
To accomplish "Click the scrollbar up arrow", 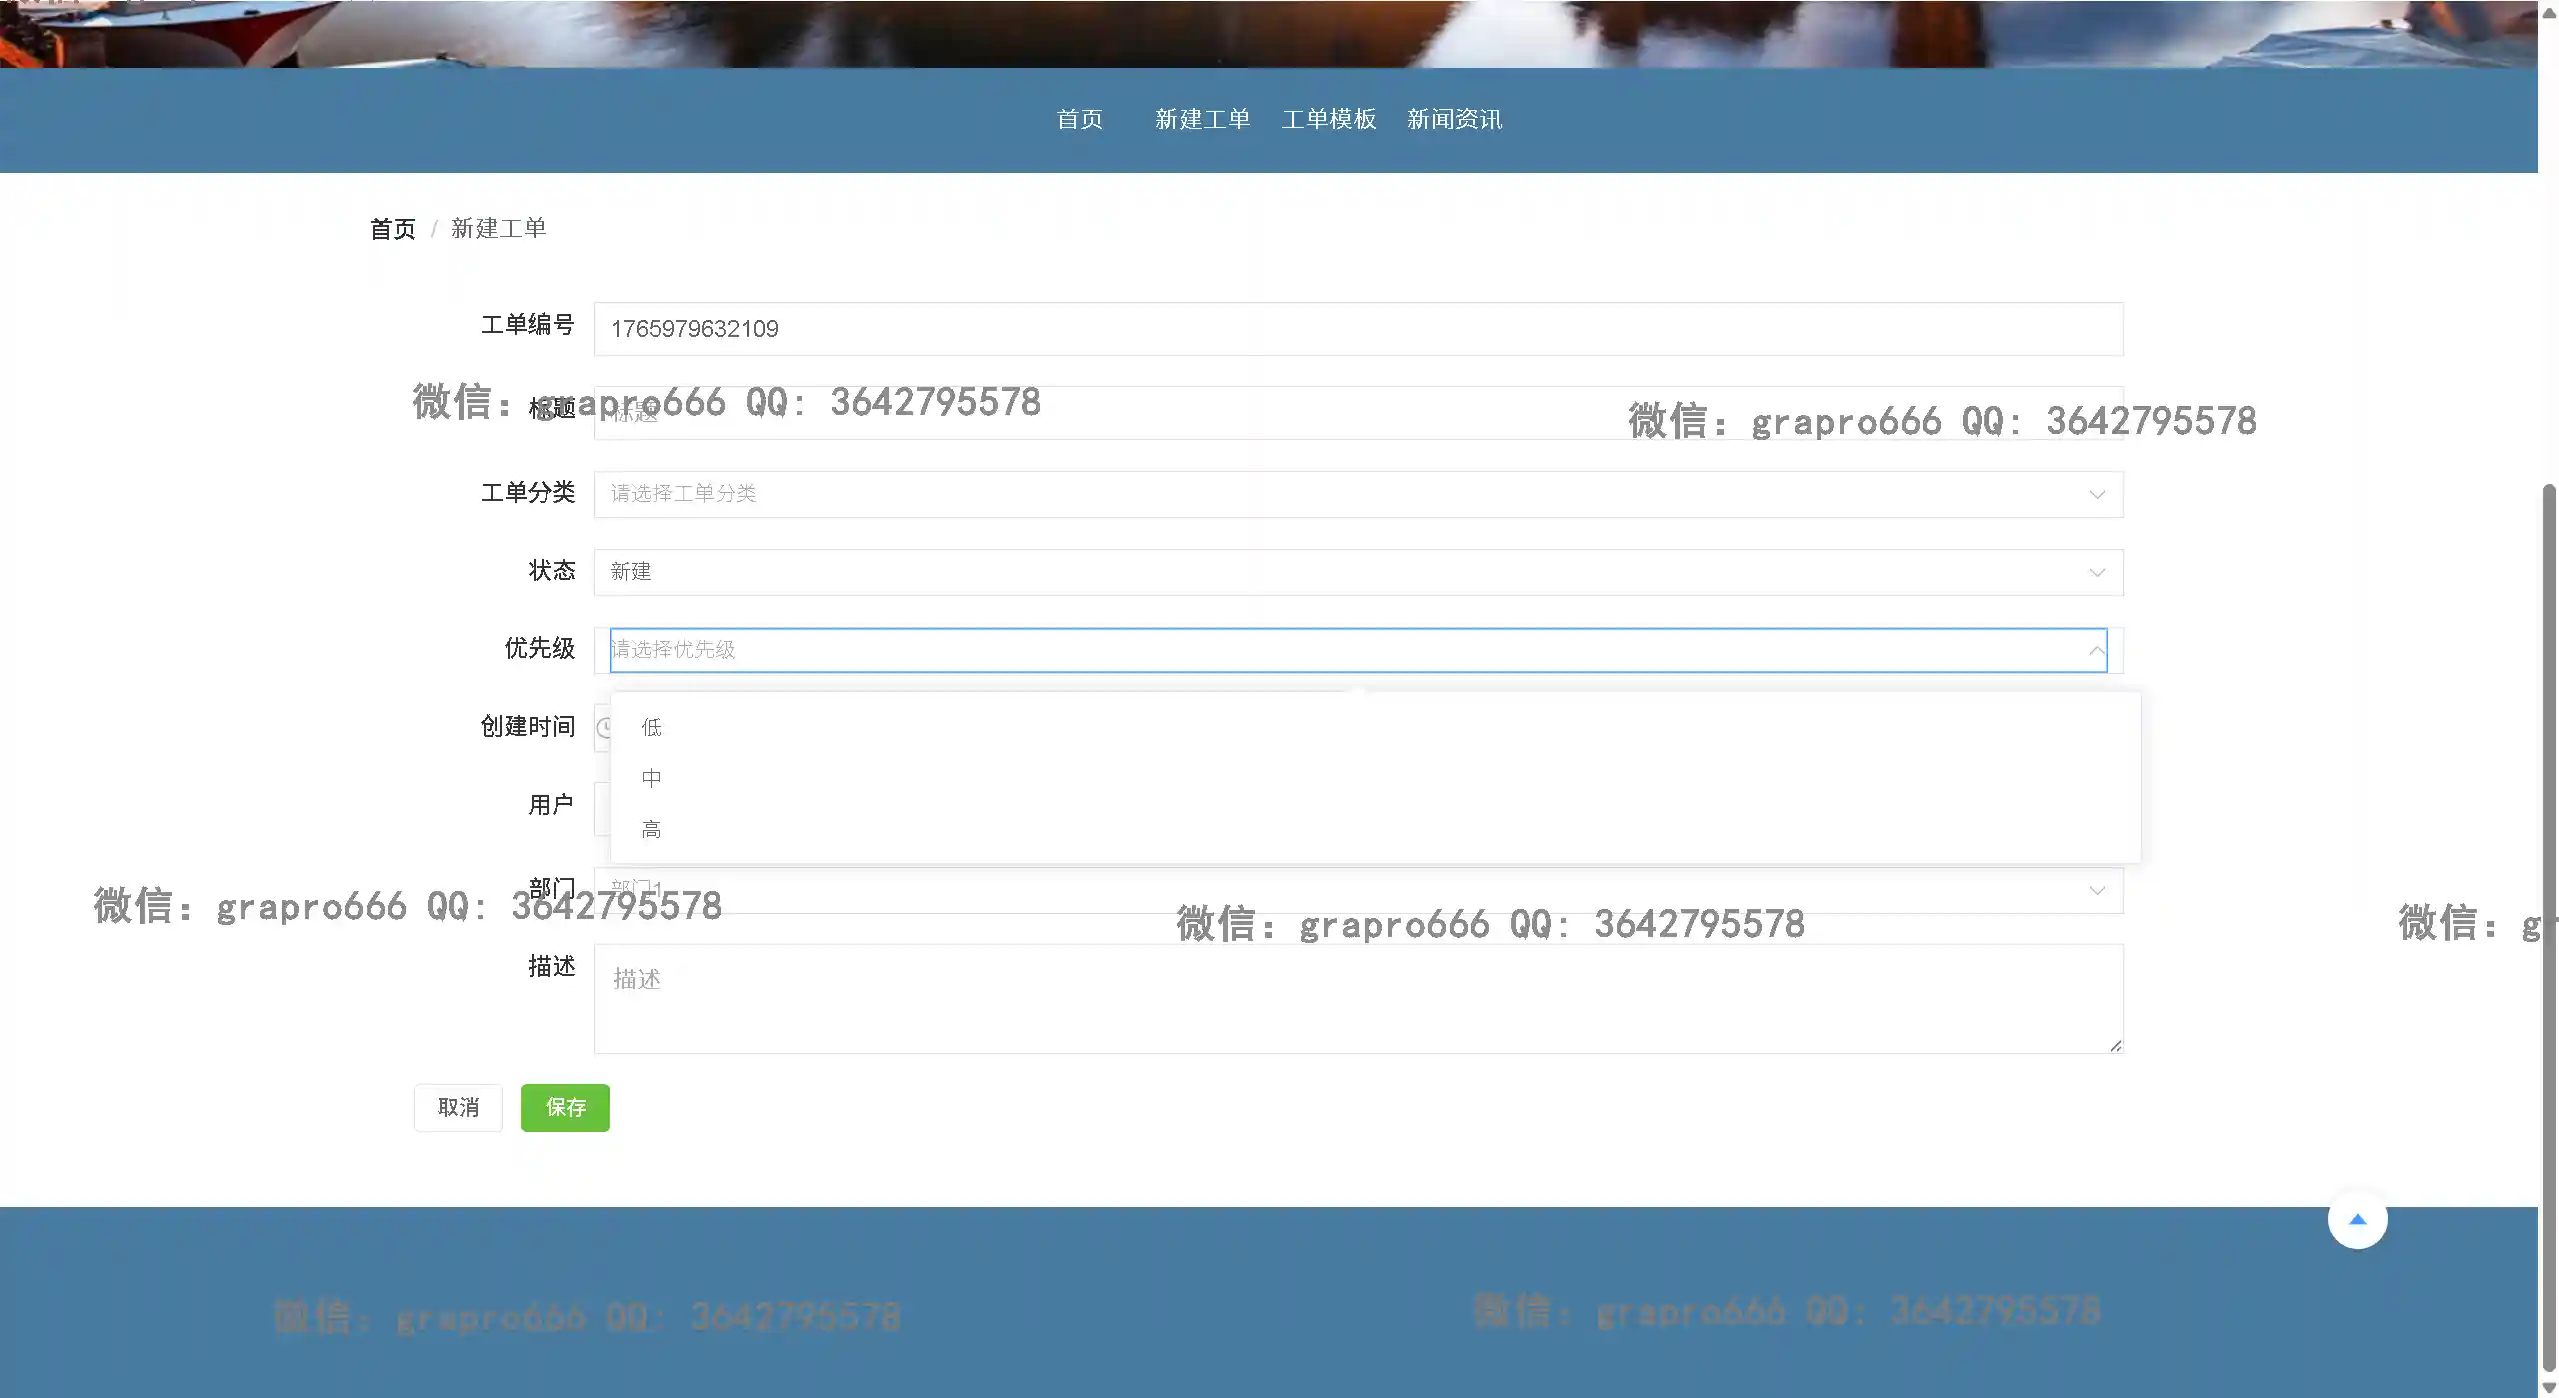I will pyautogui.click(x=2549, y=13).
